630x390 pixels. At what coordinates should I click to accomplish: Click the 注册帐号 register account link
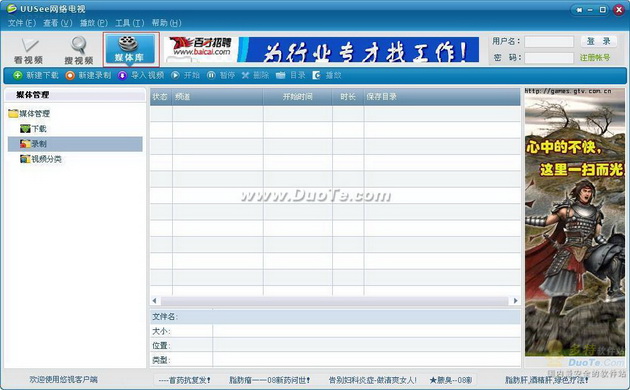[595, 57]
